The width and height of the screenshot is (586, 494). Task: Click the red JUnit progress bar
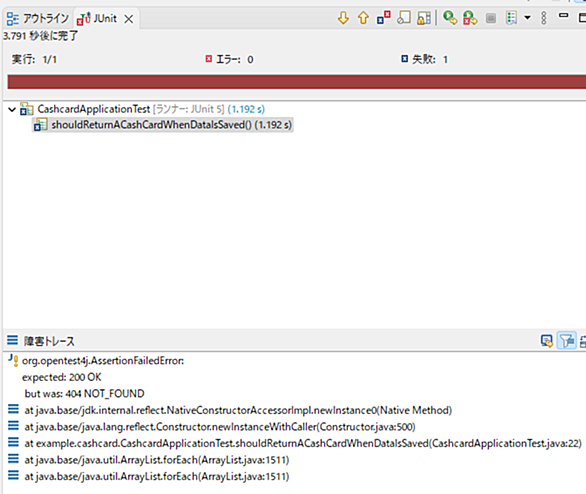point(297,81)
